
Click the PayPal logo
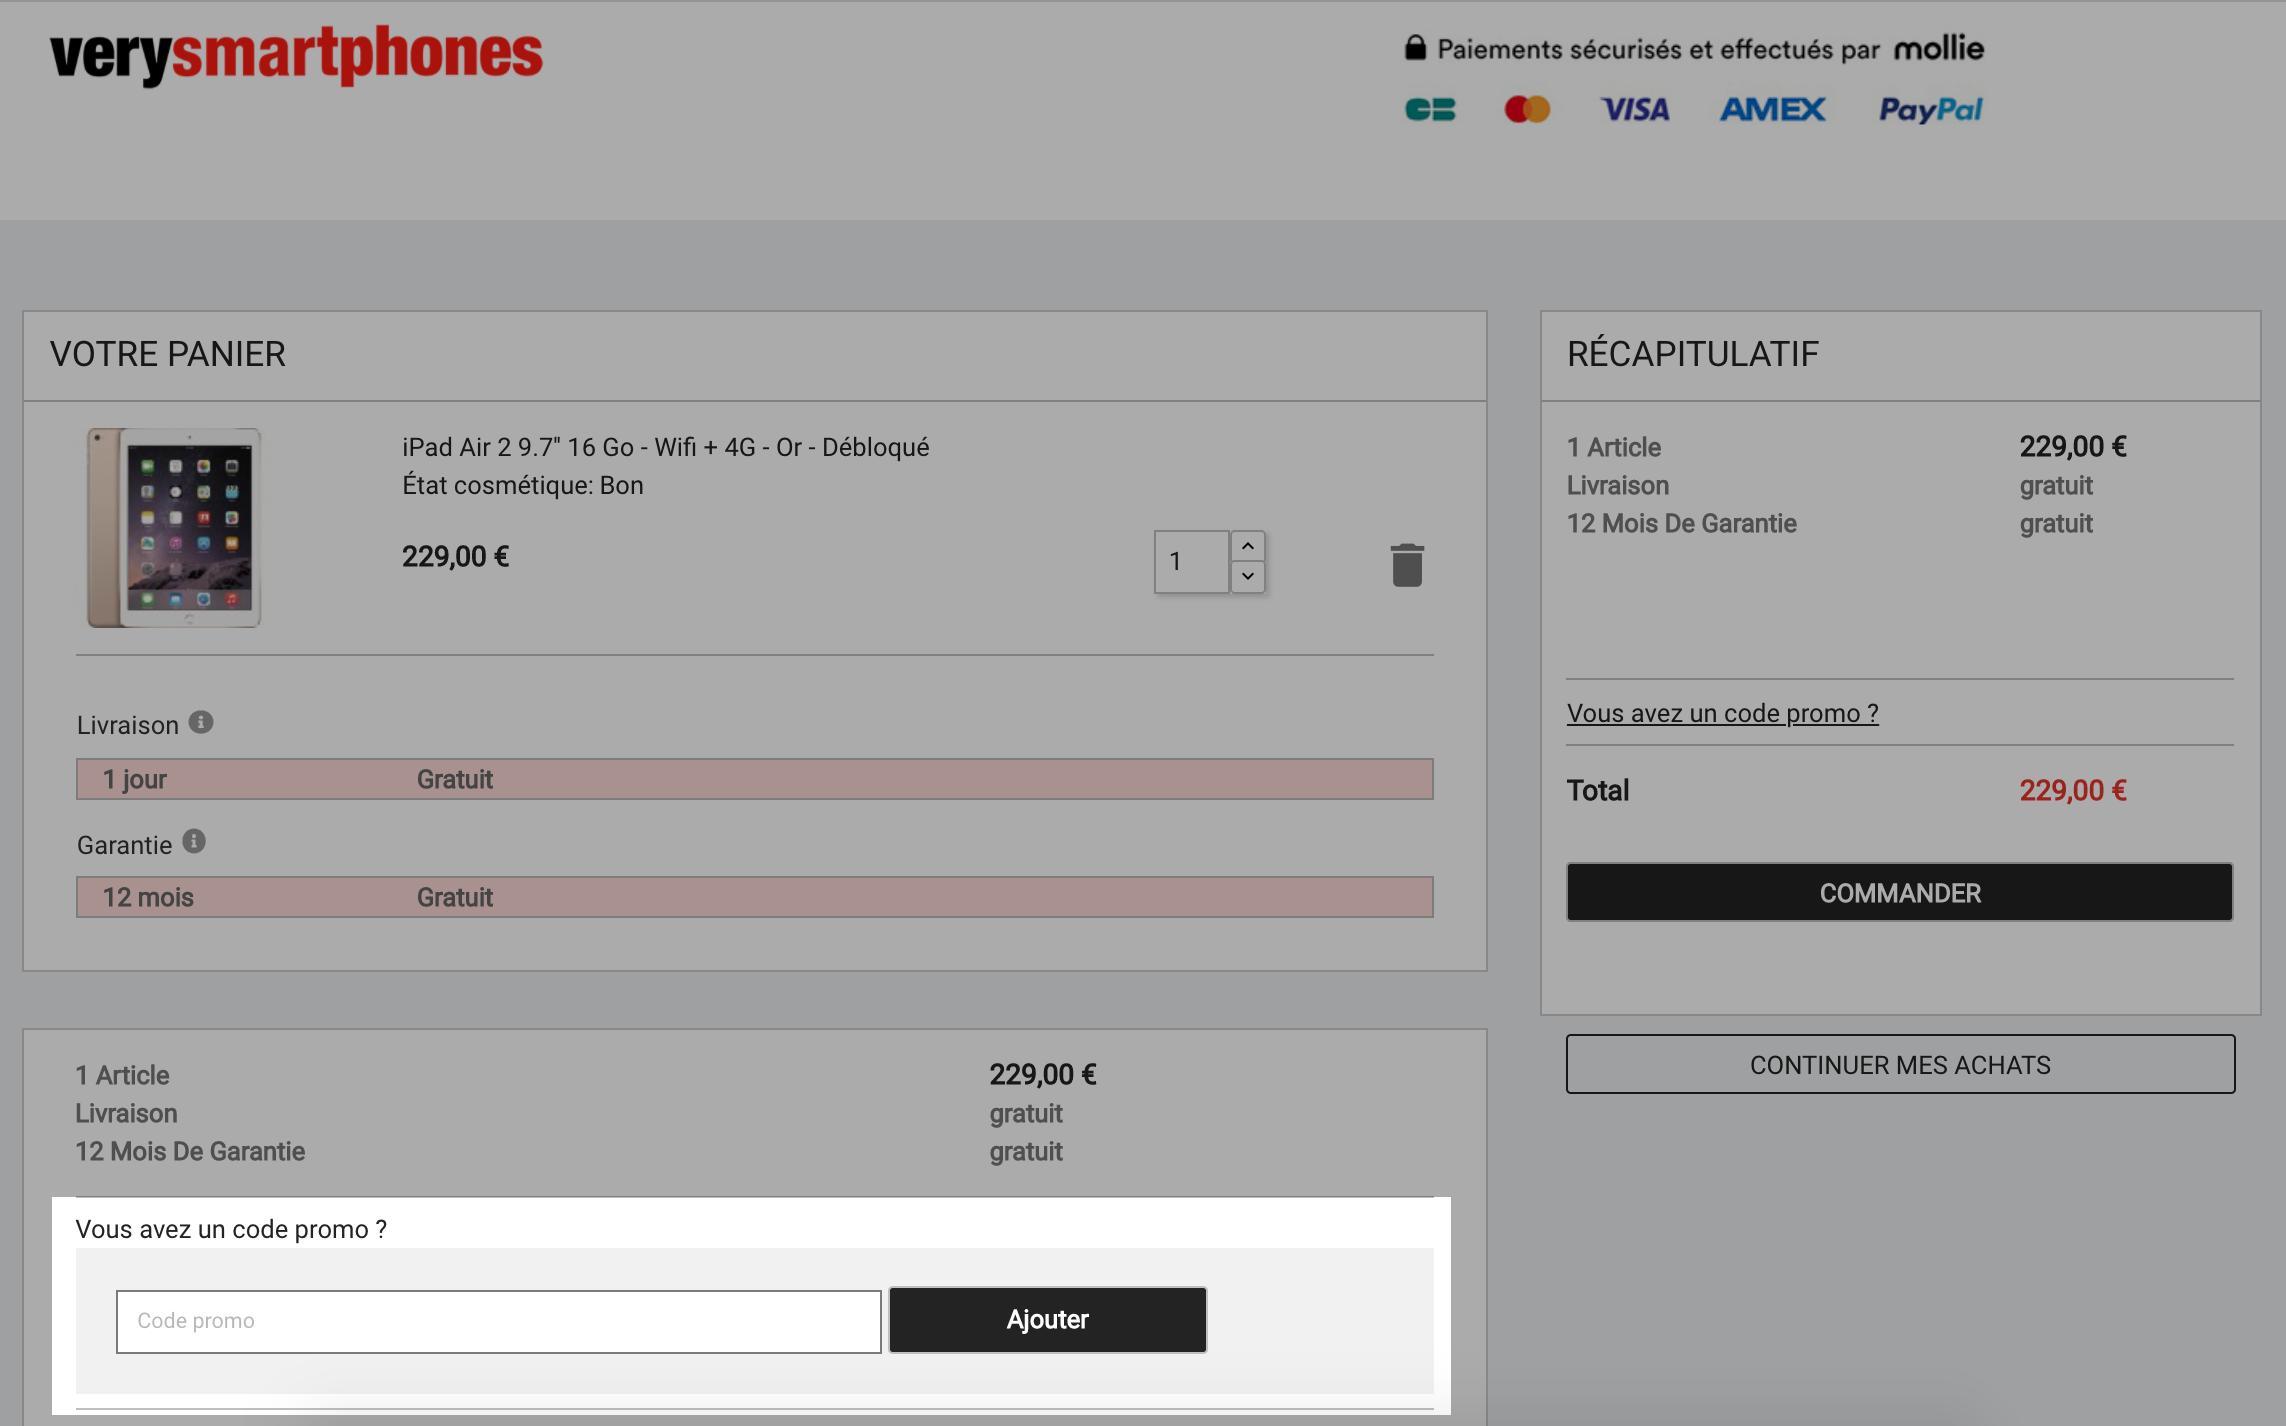[x=1930, y=109]
